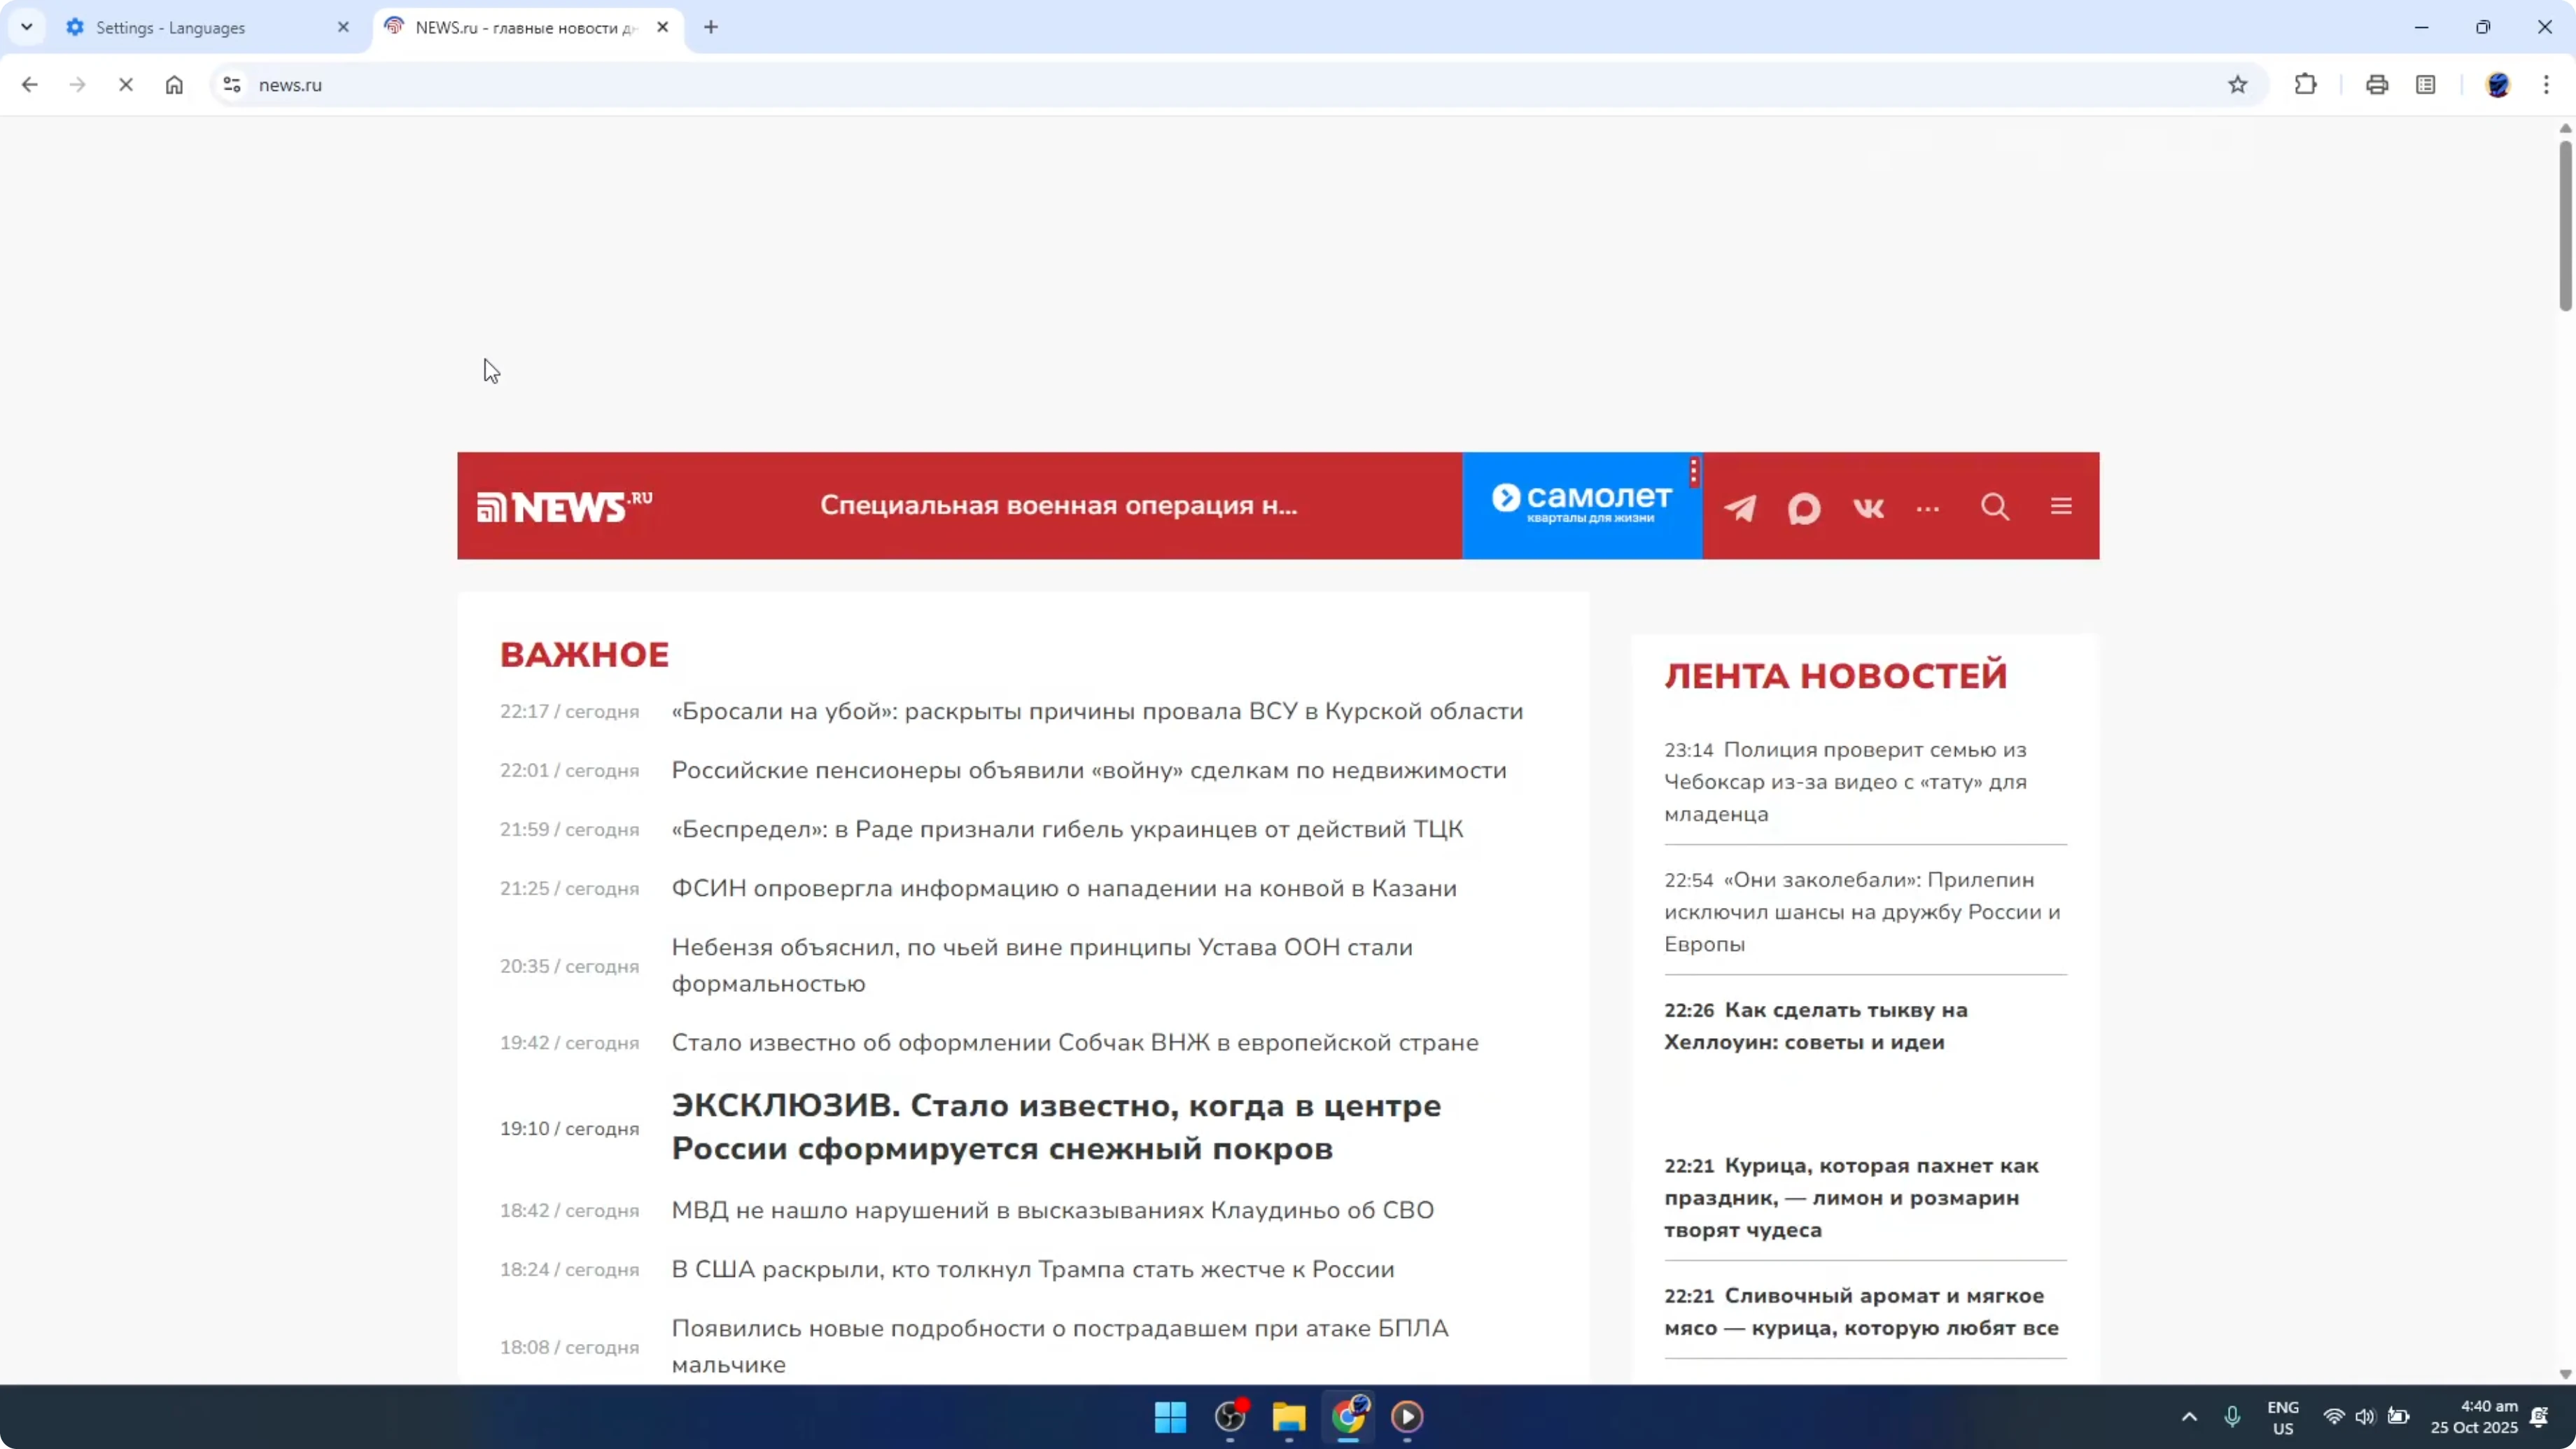Open the Windows Start menu

coord(1168,1417)
